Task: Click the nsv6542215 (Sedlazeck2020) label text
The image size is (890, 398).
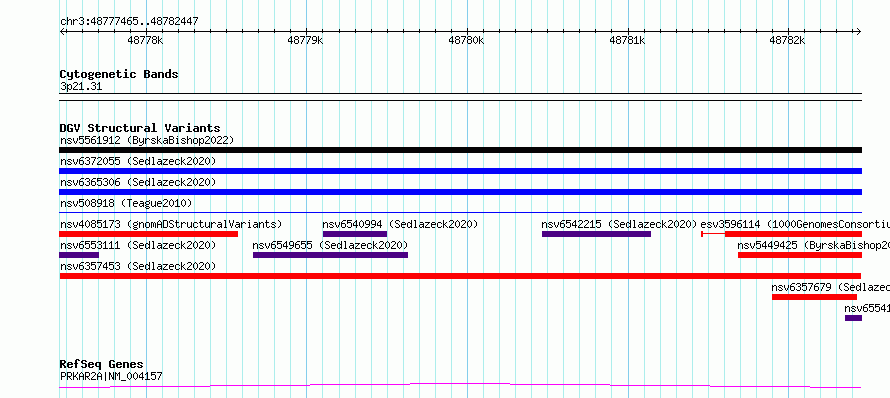Action: (619, 224)
